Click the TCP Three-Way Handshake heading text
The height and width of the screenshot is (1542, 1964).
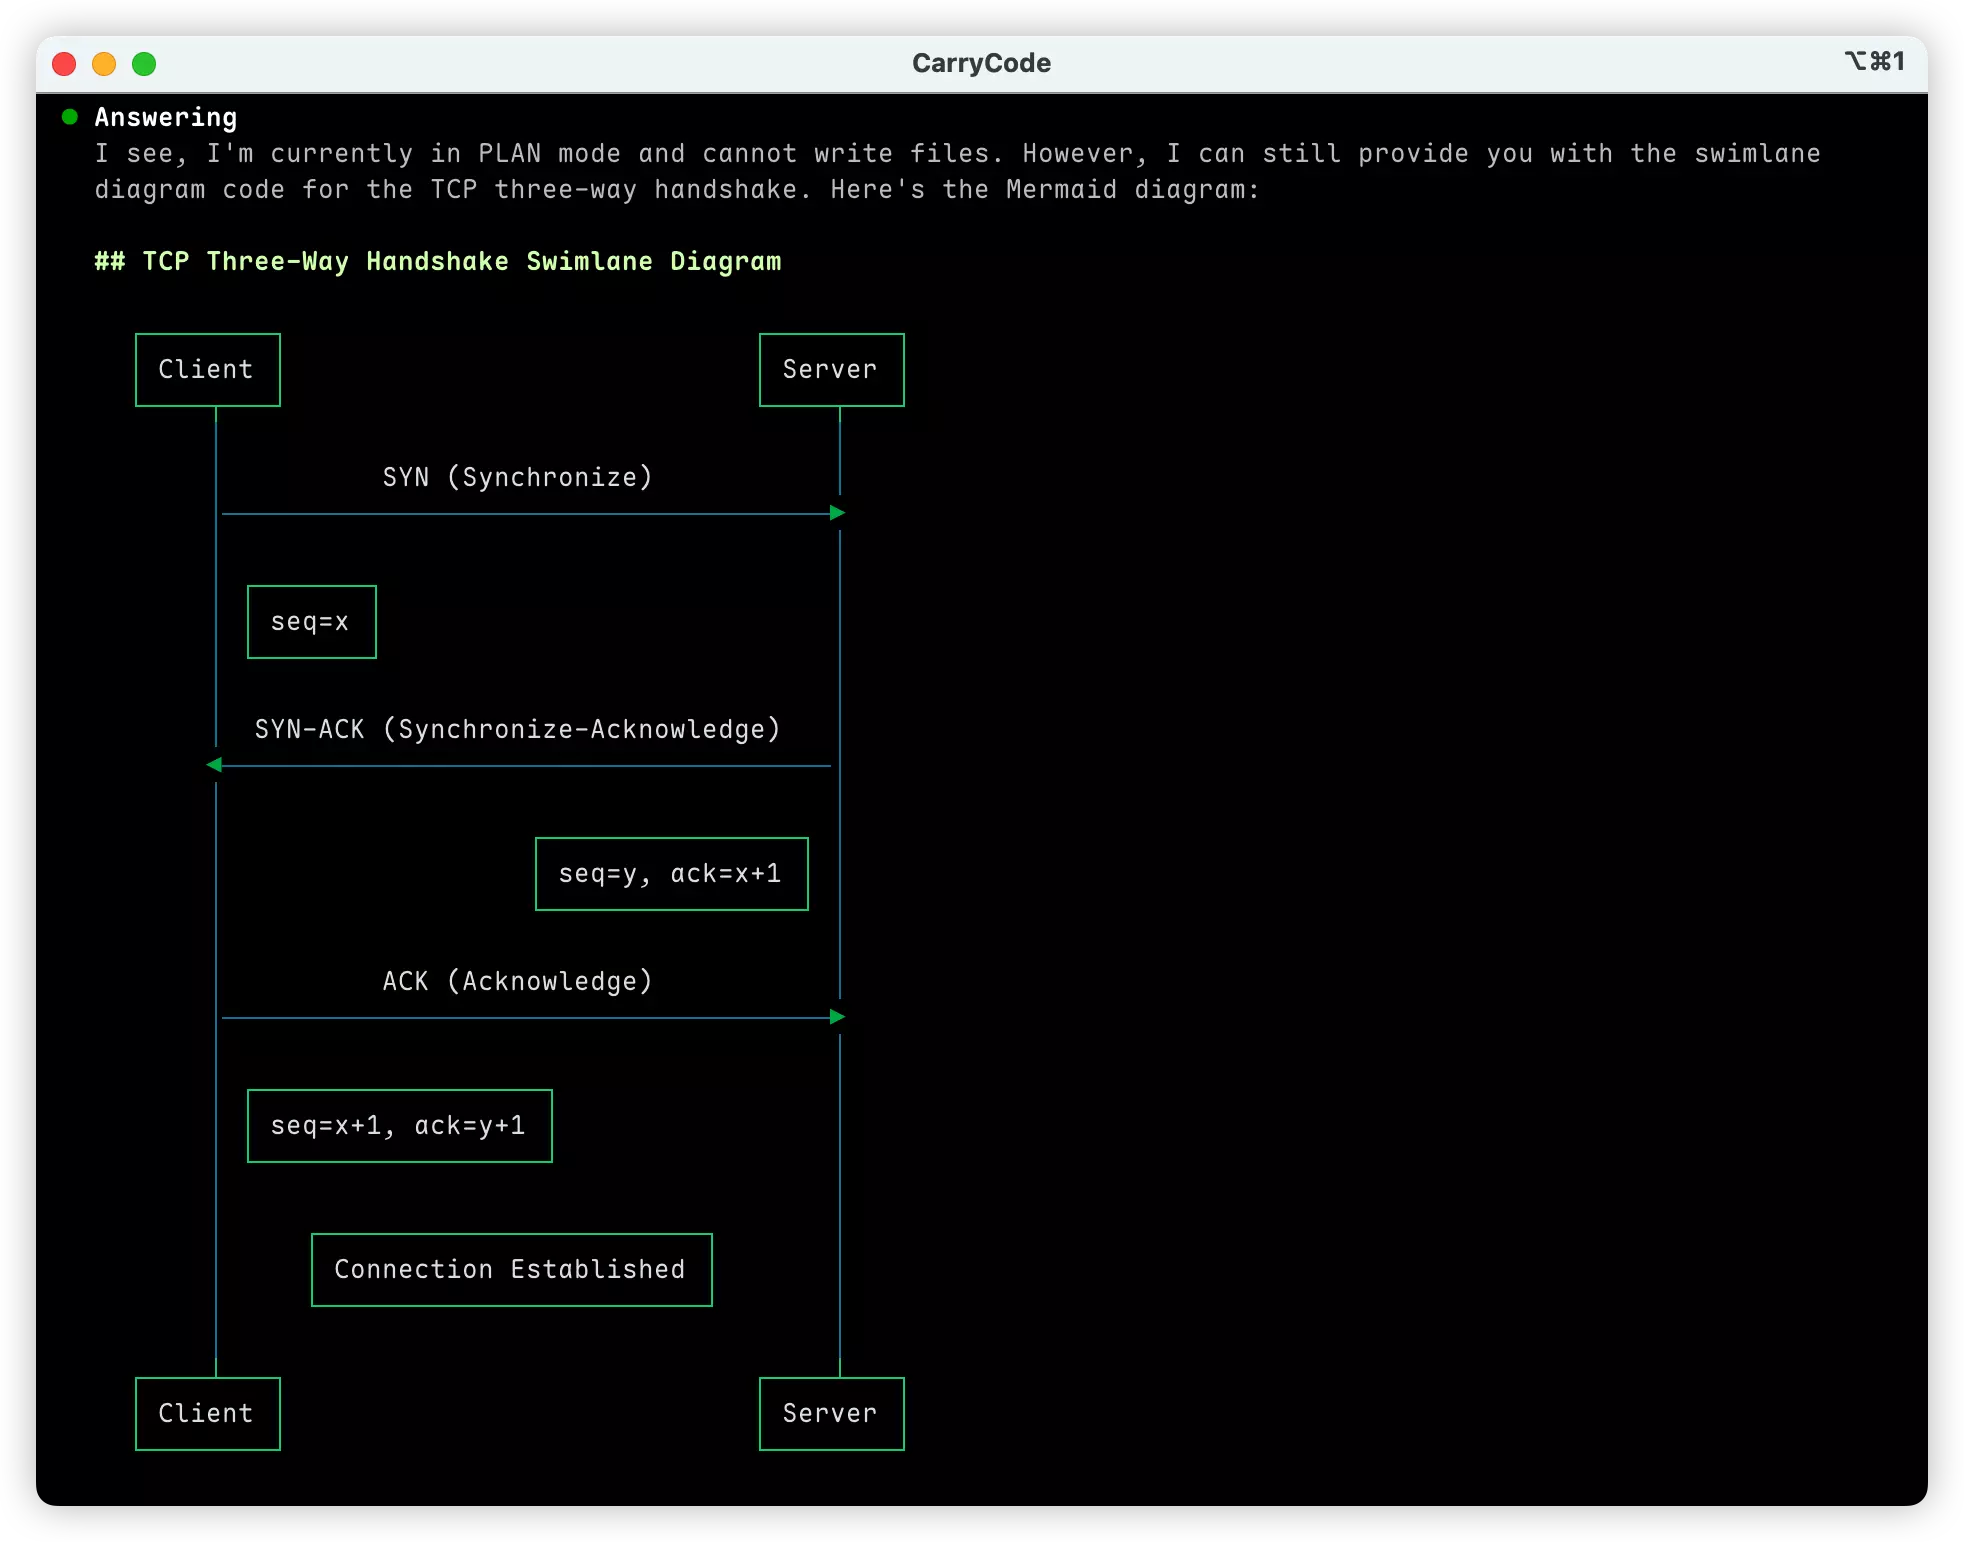438,261
